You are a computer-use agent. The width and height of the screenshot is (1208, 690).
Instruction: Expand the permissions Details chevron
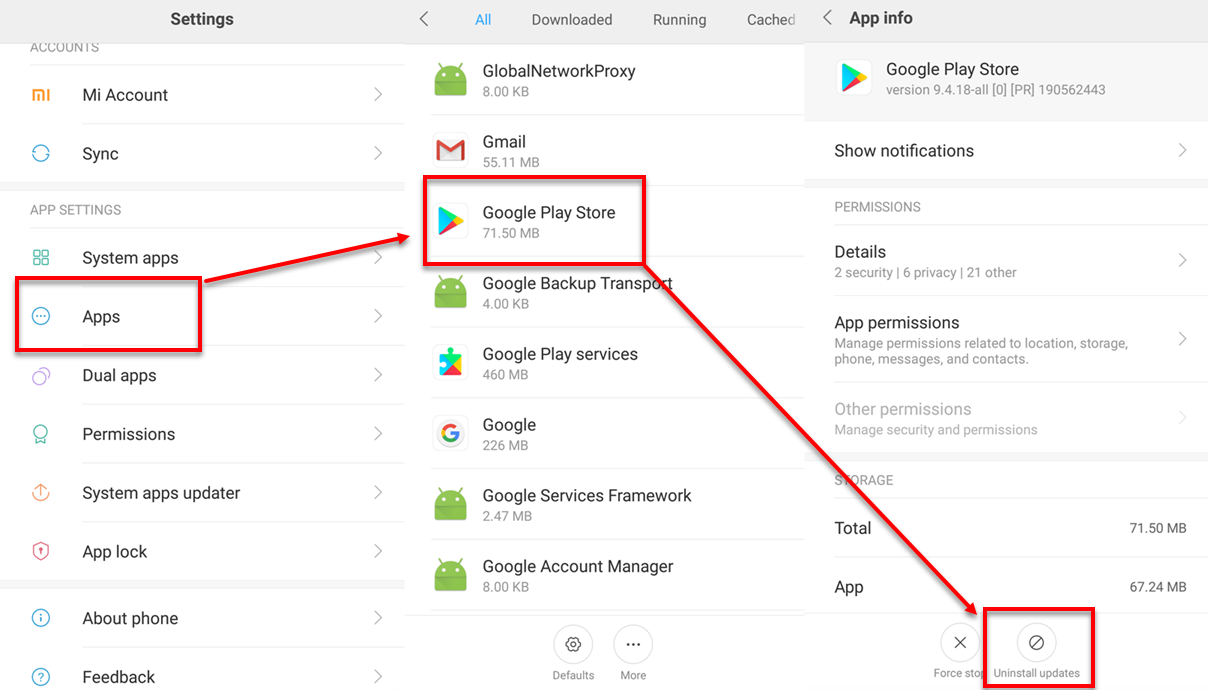point(1182,261)
